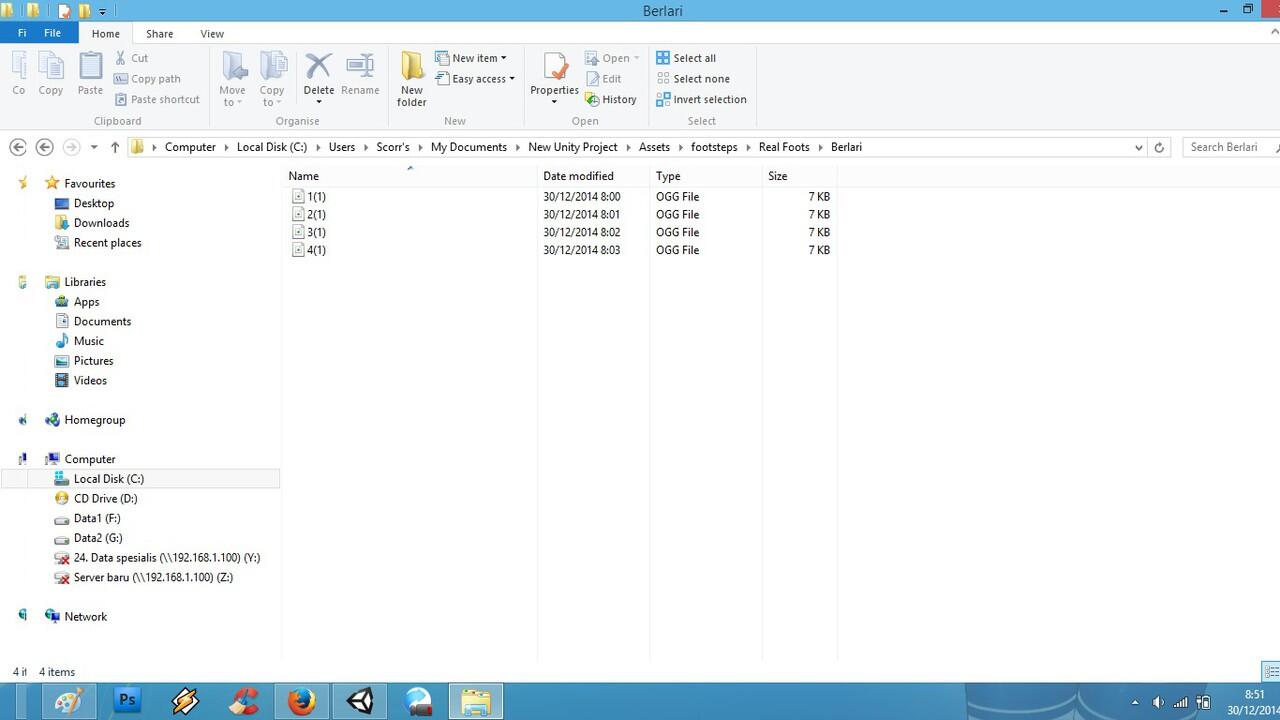Select the 1(1) OGG file icon
The image size is (1280, 720).
pyautogui.click(x=298, y=197)
